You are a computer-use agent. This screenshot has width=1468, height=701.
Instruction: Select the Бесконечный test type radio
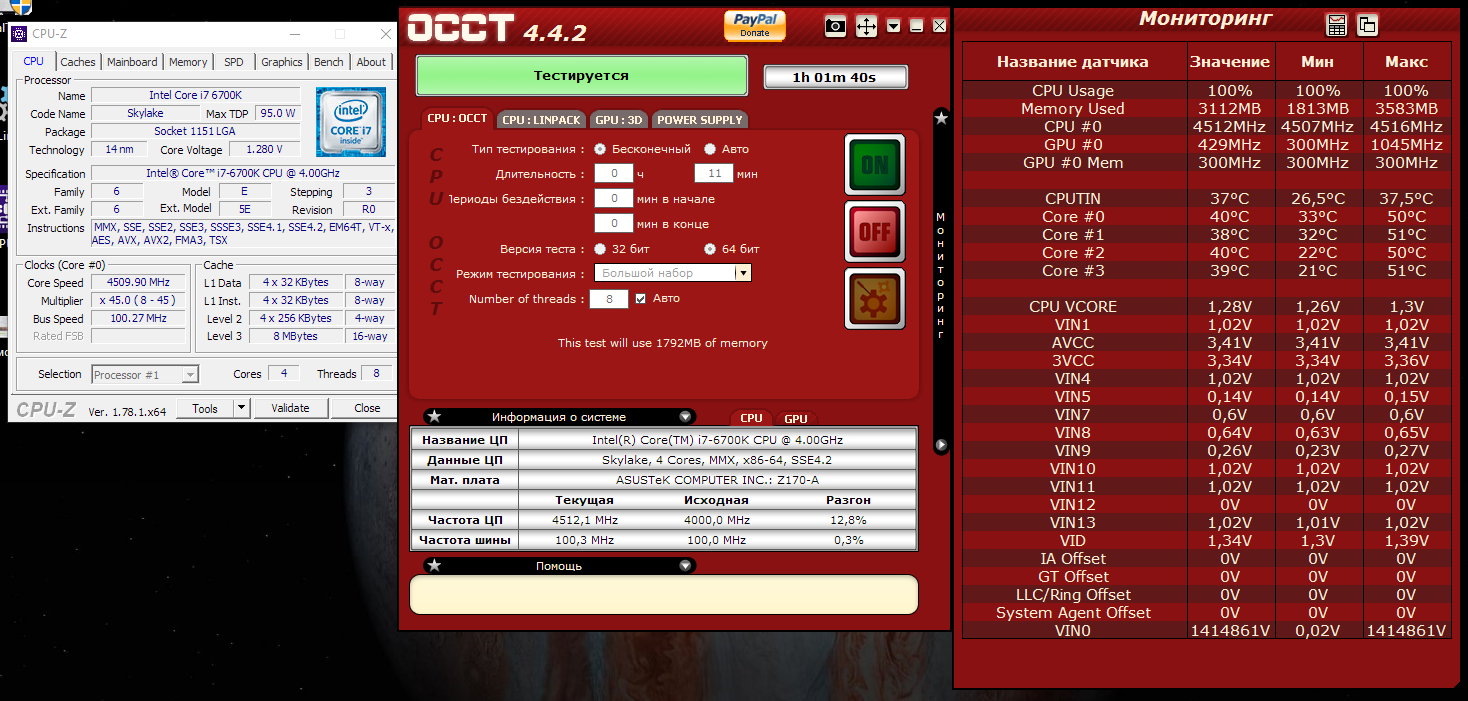click(x=600, y=149)
